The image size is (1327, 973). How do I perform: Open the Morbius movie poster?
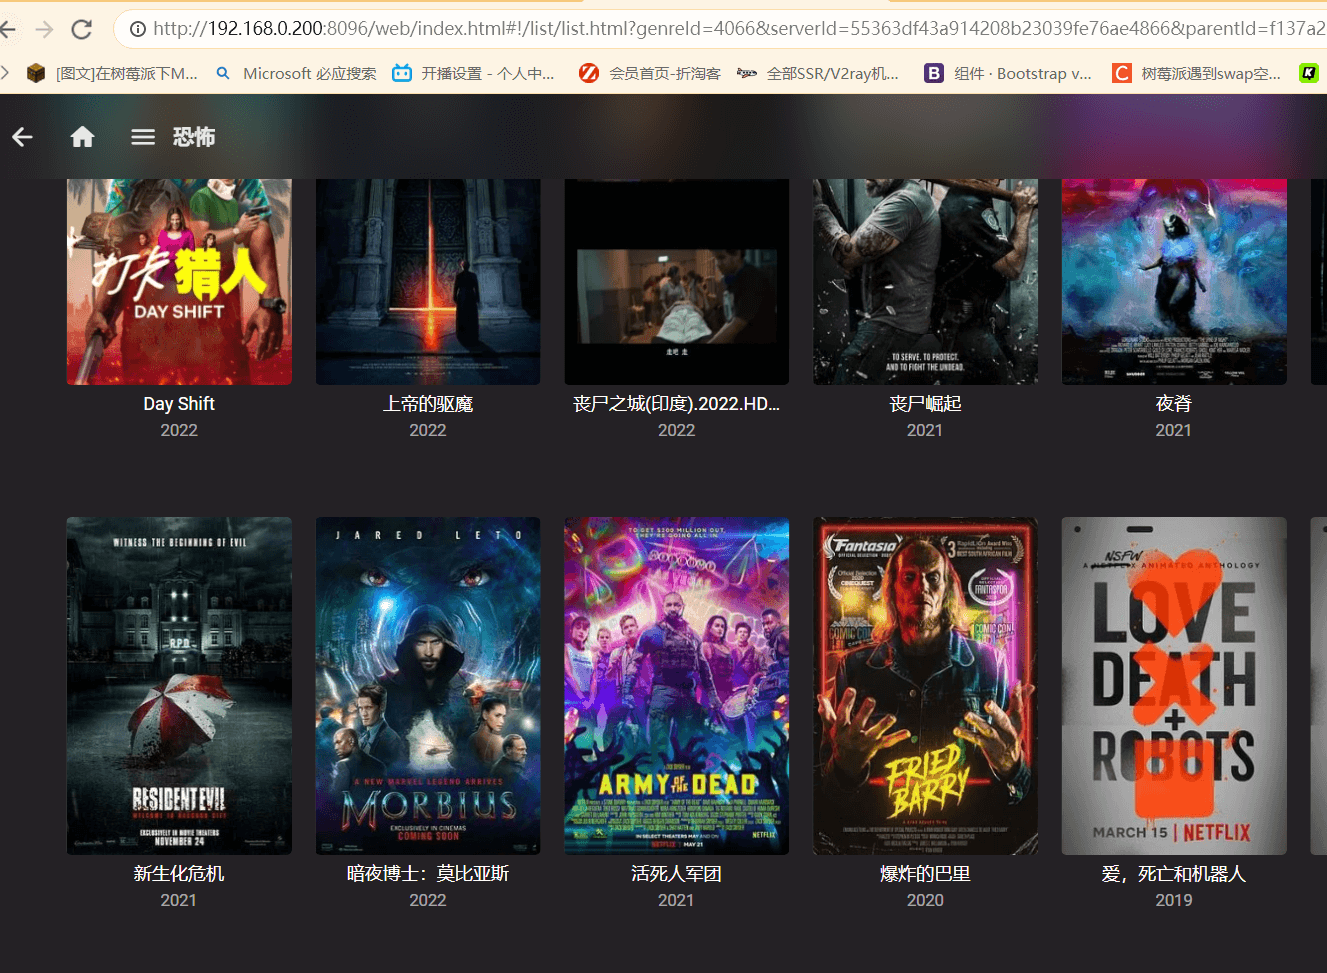[428, 686]
